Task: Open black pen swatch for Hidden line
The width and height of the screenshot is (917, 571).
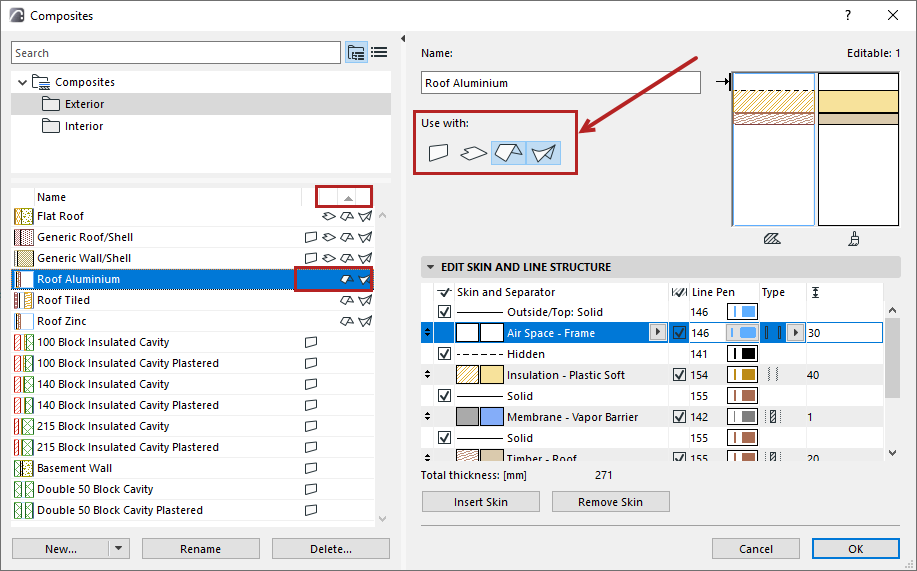Action: [742, 354]
